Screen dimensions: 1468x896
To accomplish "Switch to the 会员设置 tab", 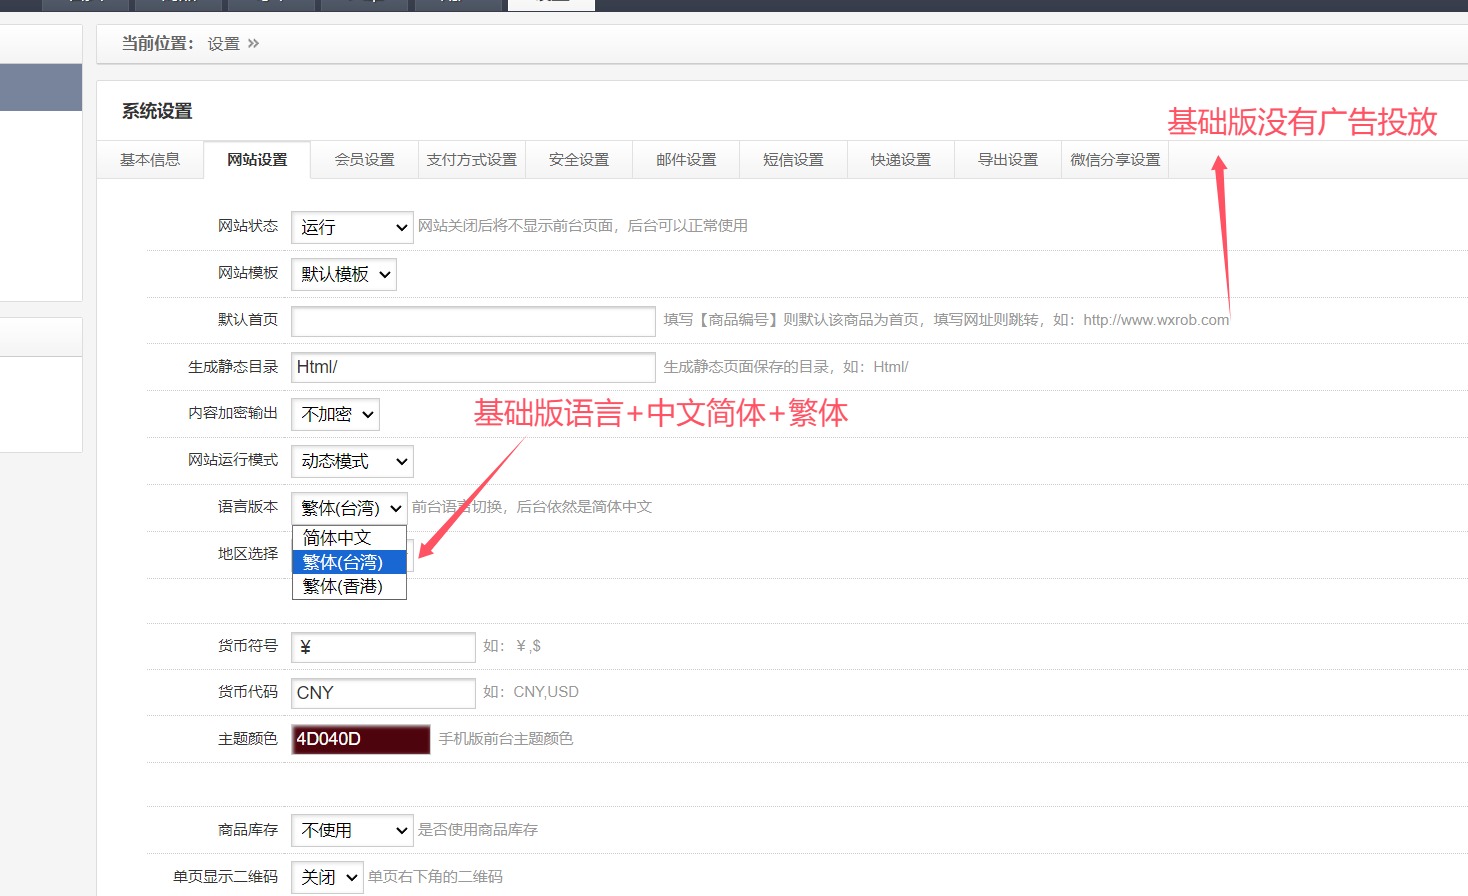I will [364, 160].
